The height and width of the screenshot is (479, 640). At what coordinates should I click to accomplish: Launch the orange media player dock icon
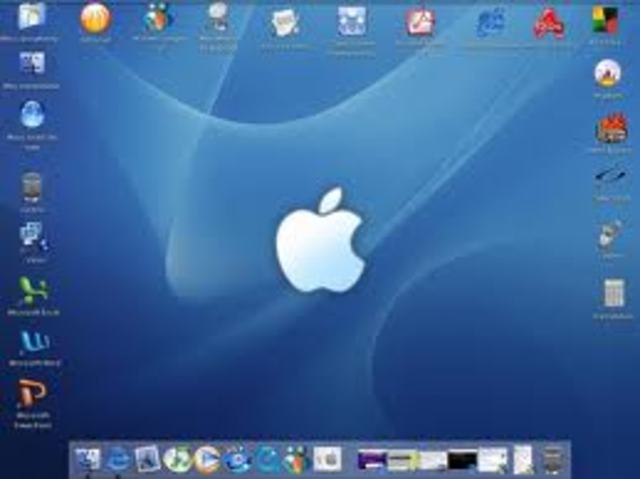pos(207,460)
